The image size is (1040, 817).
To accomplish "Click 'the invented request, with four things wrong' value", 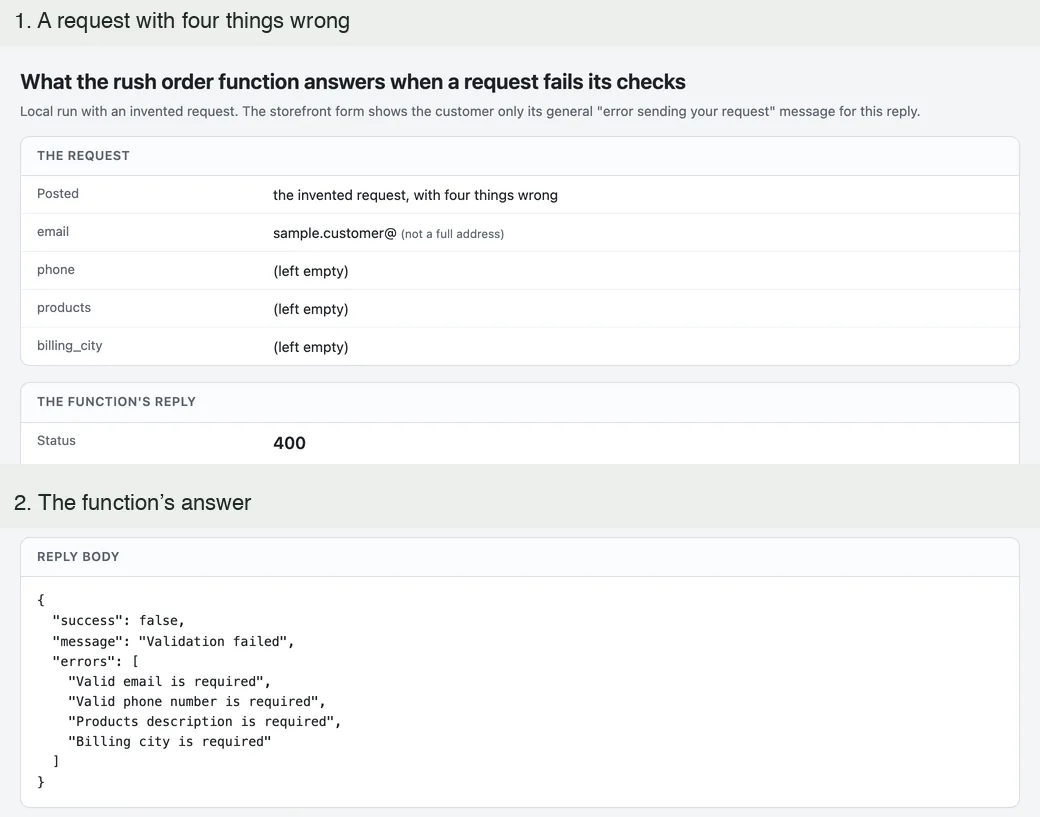I will (x=415, y=195).
